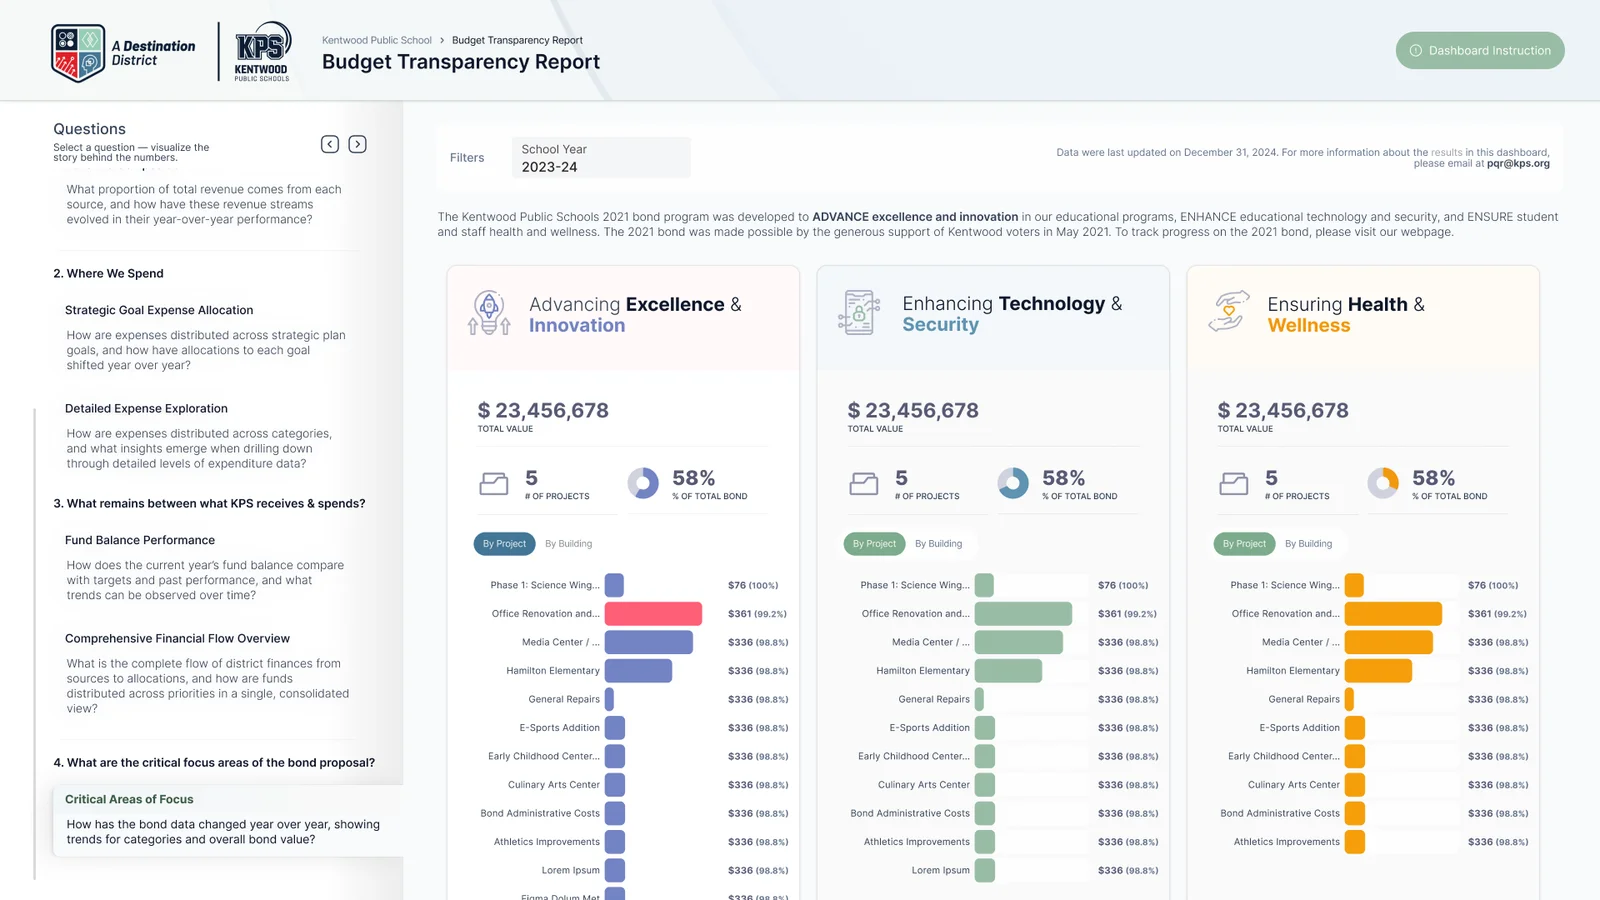Select By Project tab in Excellence card

(504, 544)
